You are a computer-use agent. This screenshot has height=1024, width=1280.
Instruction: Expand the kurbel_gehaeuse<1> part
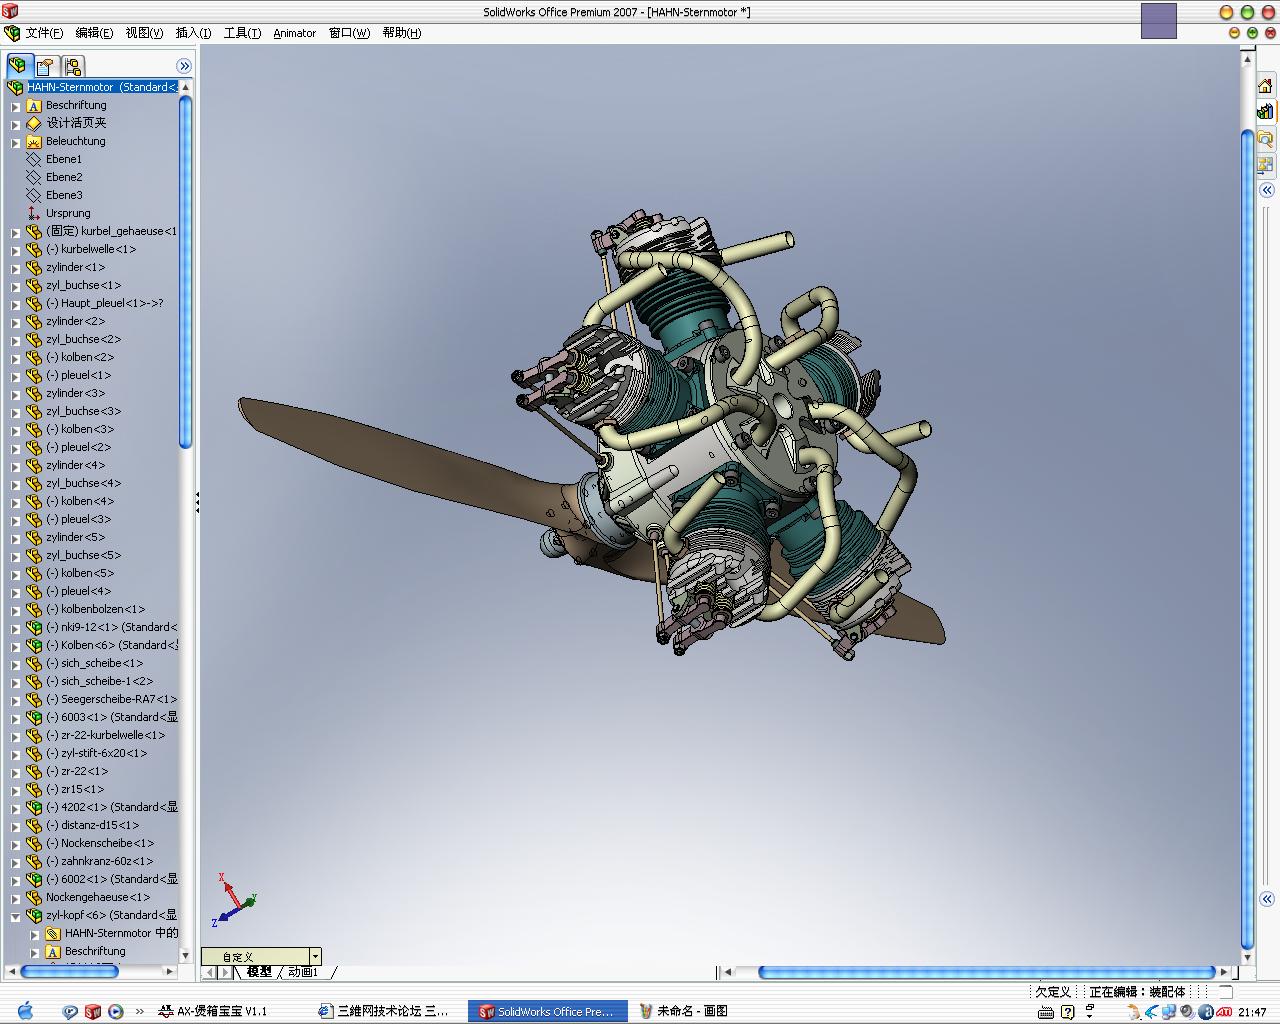tap(15, 232)
